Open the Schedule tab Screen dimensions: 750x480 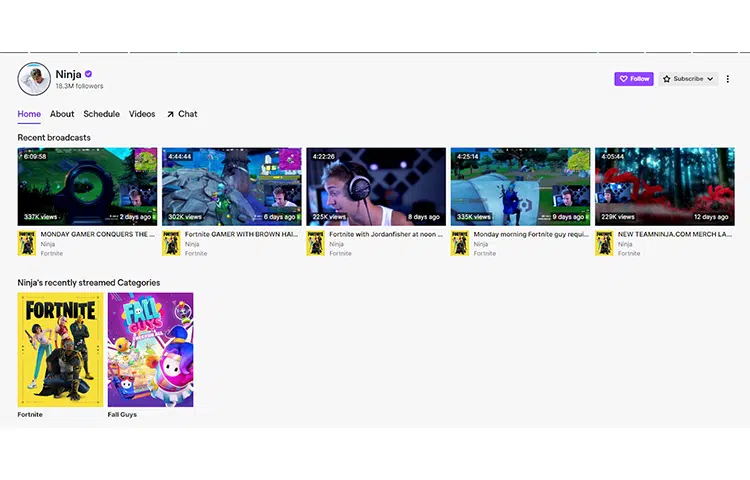click(101, 114)
